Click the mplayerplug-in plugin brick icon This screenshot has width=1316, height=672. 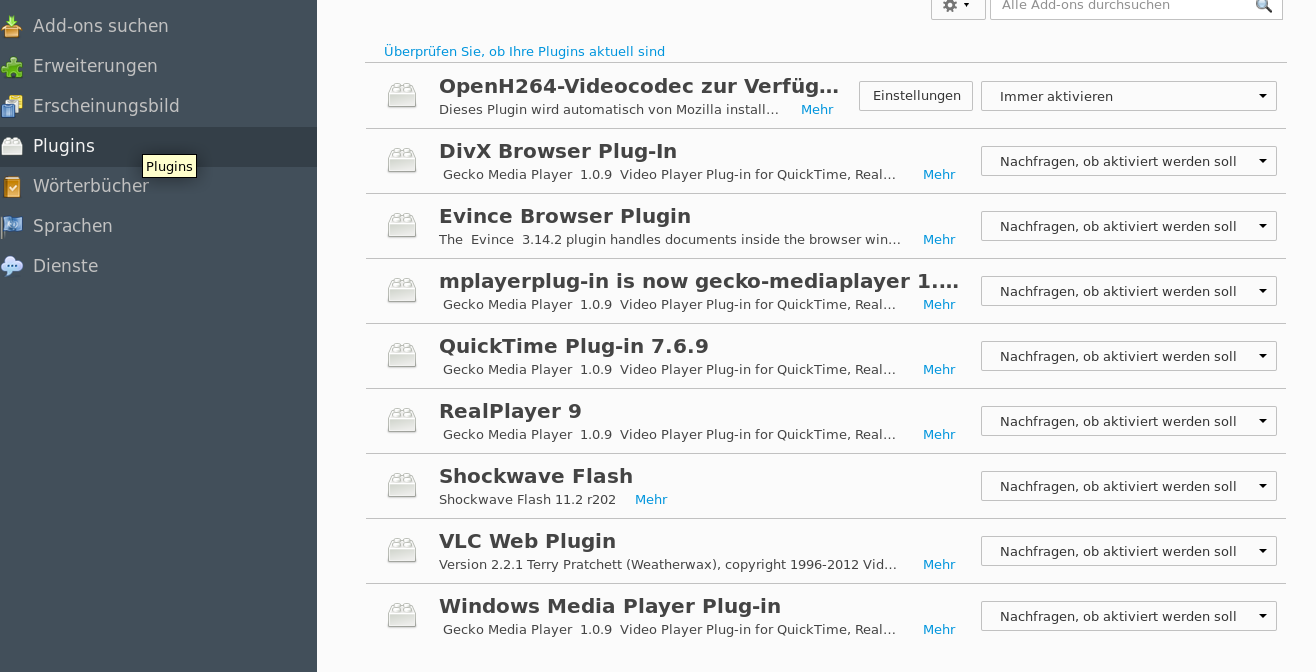[402, 291]
